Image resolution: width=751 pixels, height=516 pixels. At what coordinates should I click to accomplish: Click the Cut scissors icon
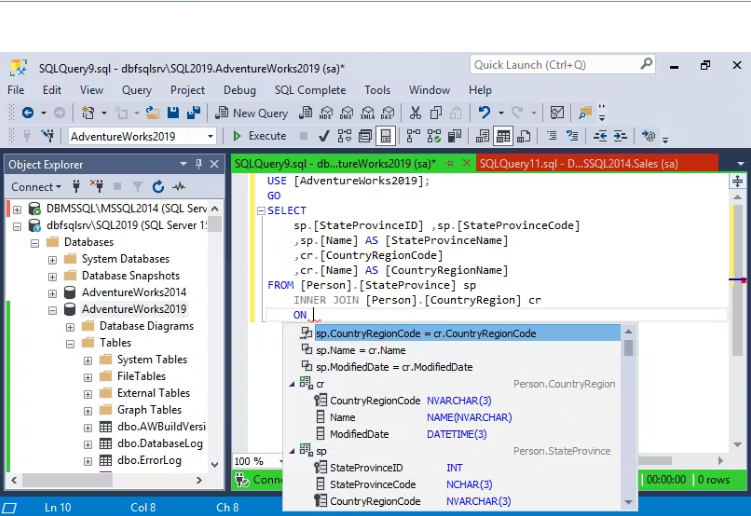(x=415, y=113)
